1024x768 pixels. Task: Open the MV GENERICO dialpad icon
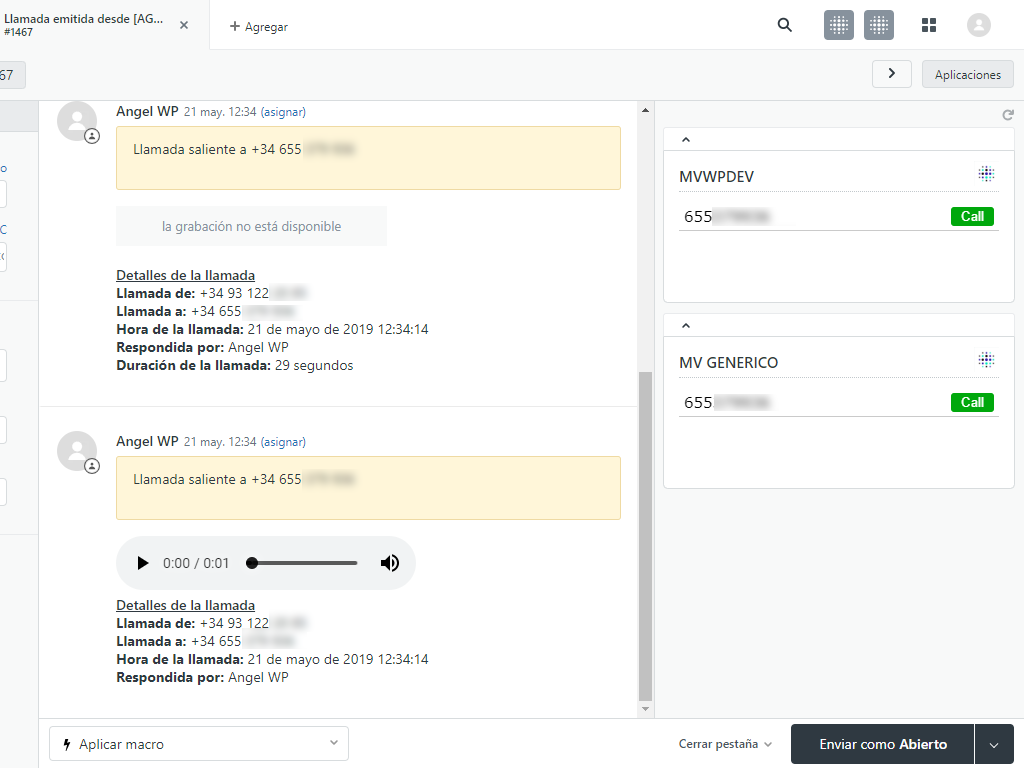(x=987, y=359)
